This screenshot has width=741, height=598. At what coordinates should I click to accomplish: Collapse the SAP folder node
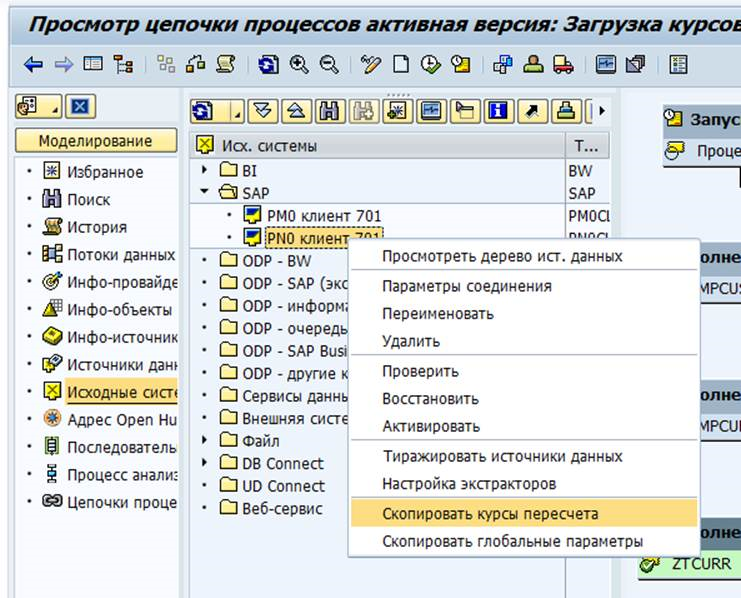[204, 191]
